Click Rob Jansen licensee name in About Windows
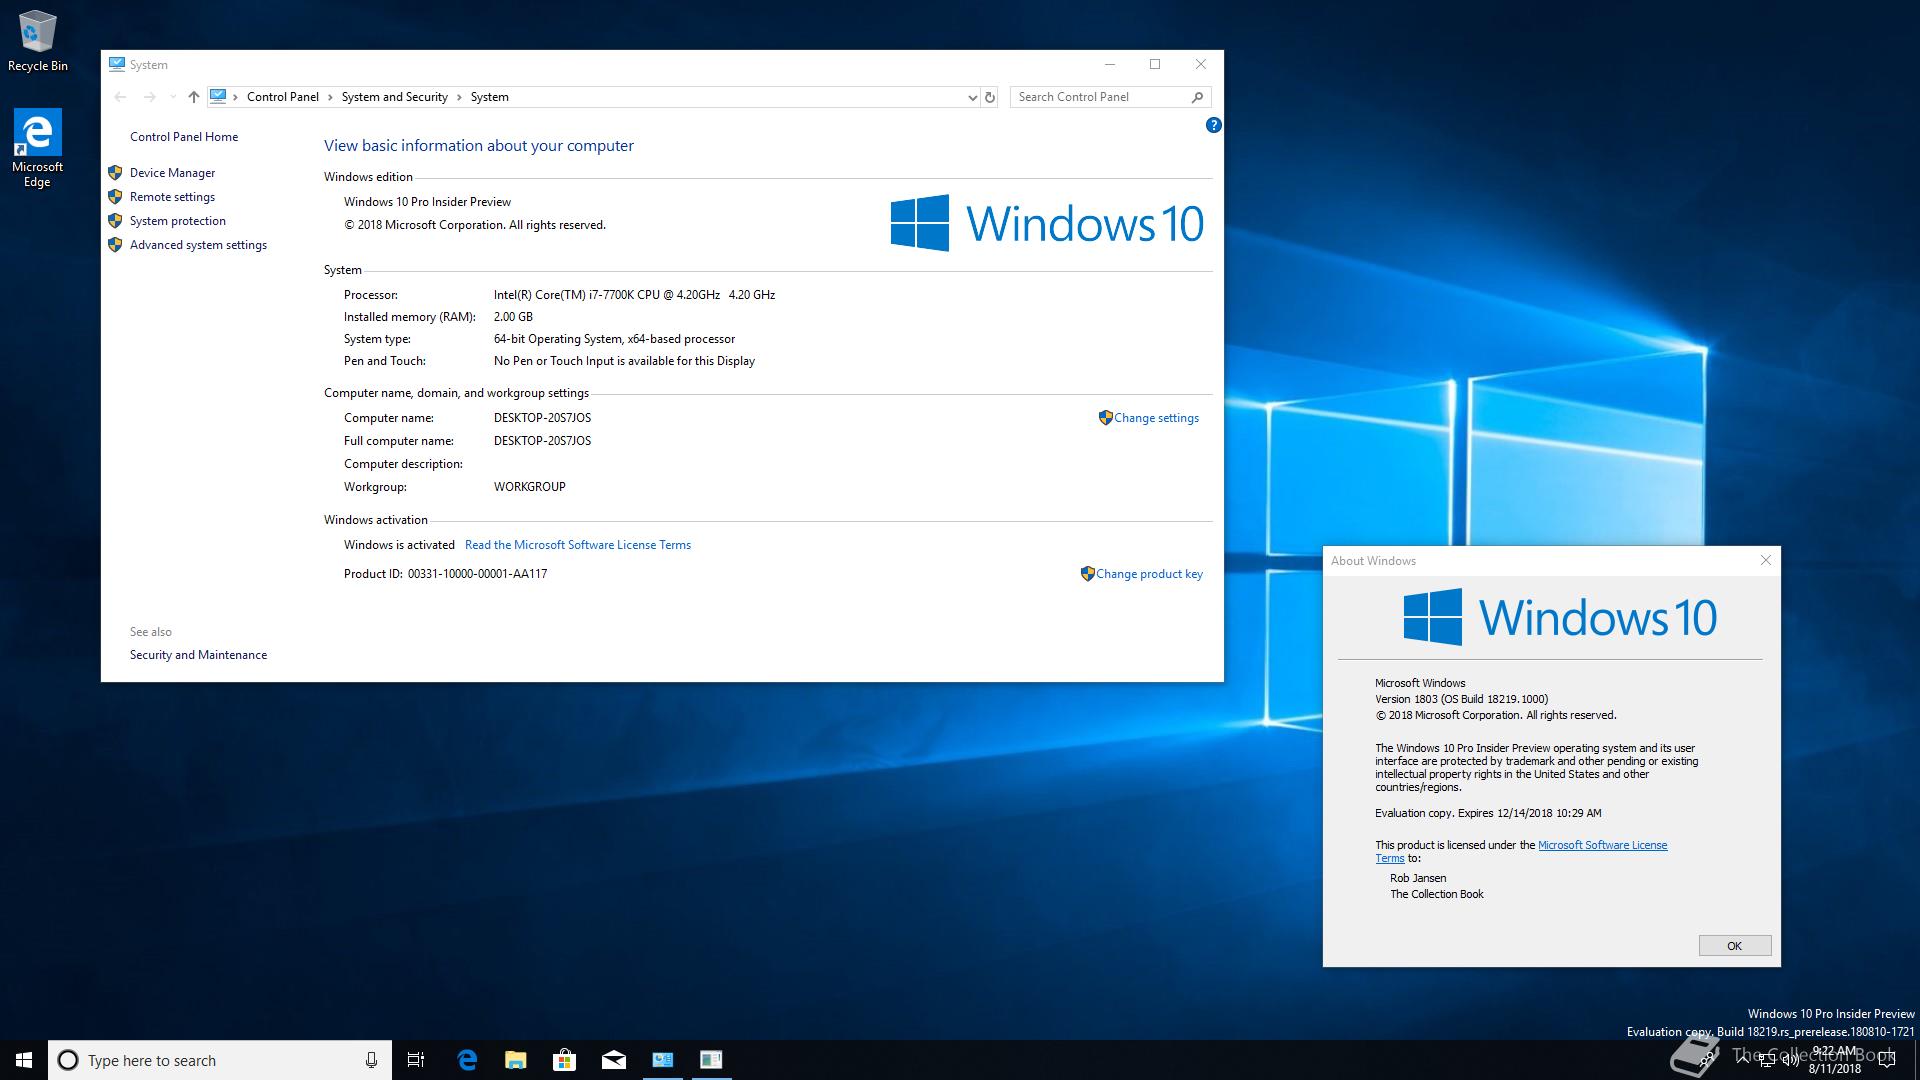Viewport: 1920px width, 1080px height. pos(1418,878)
